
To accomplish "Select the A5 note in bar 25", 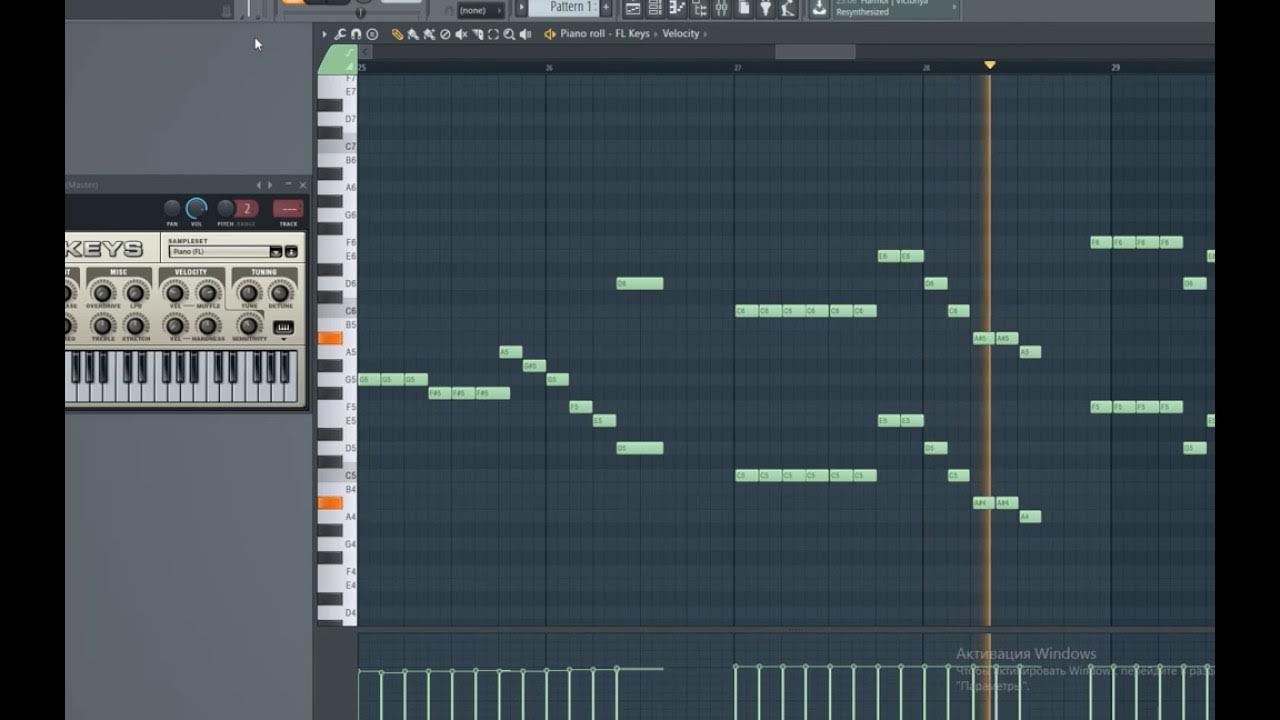I will click(x=511, y=352).
